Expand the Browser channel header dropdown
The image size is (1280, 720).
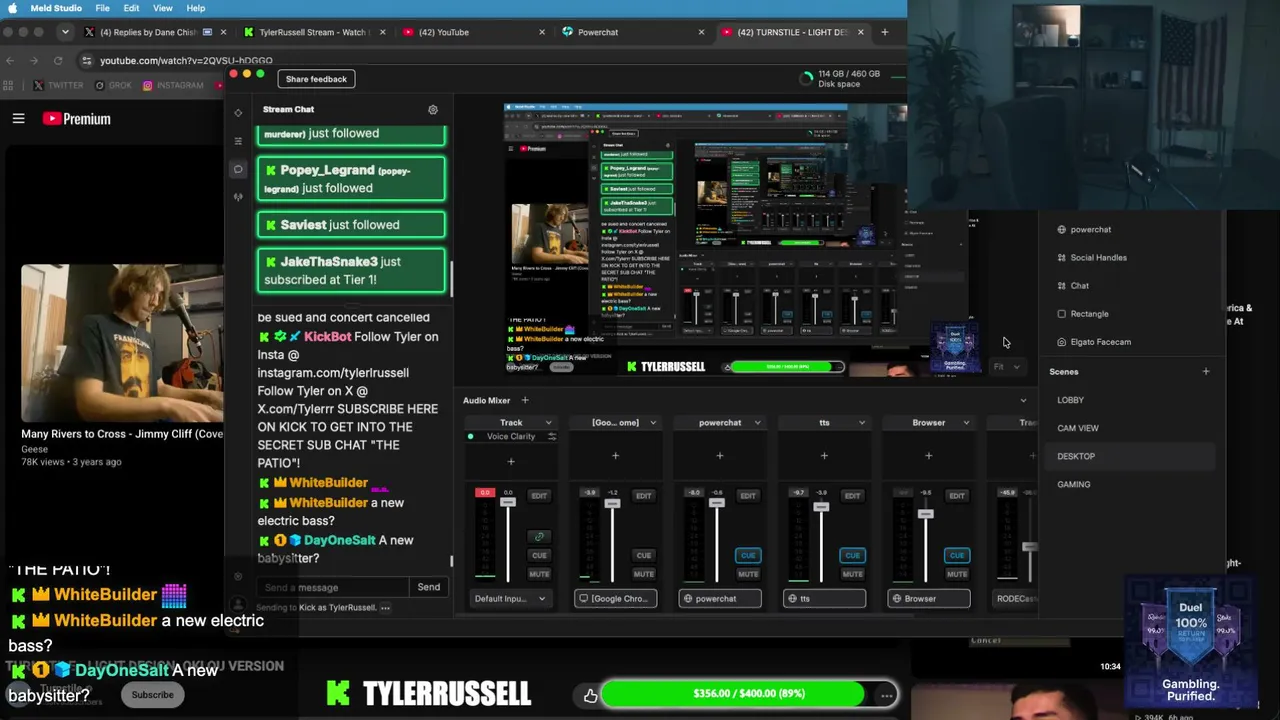coord(966,423)
